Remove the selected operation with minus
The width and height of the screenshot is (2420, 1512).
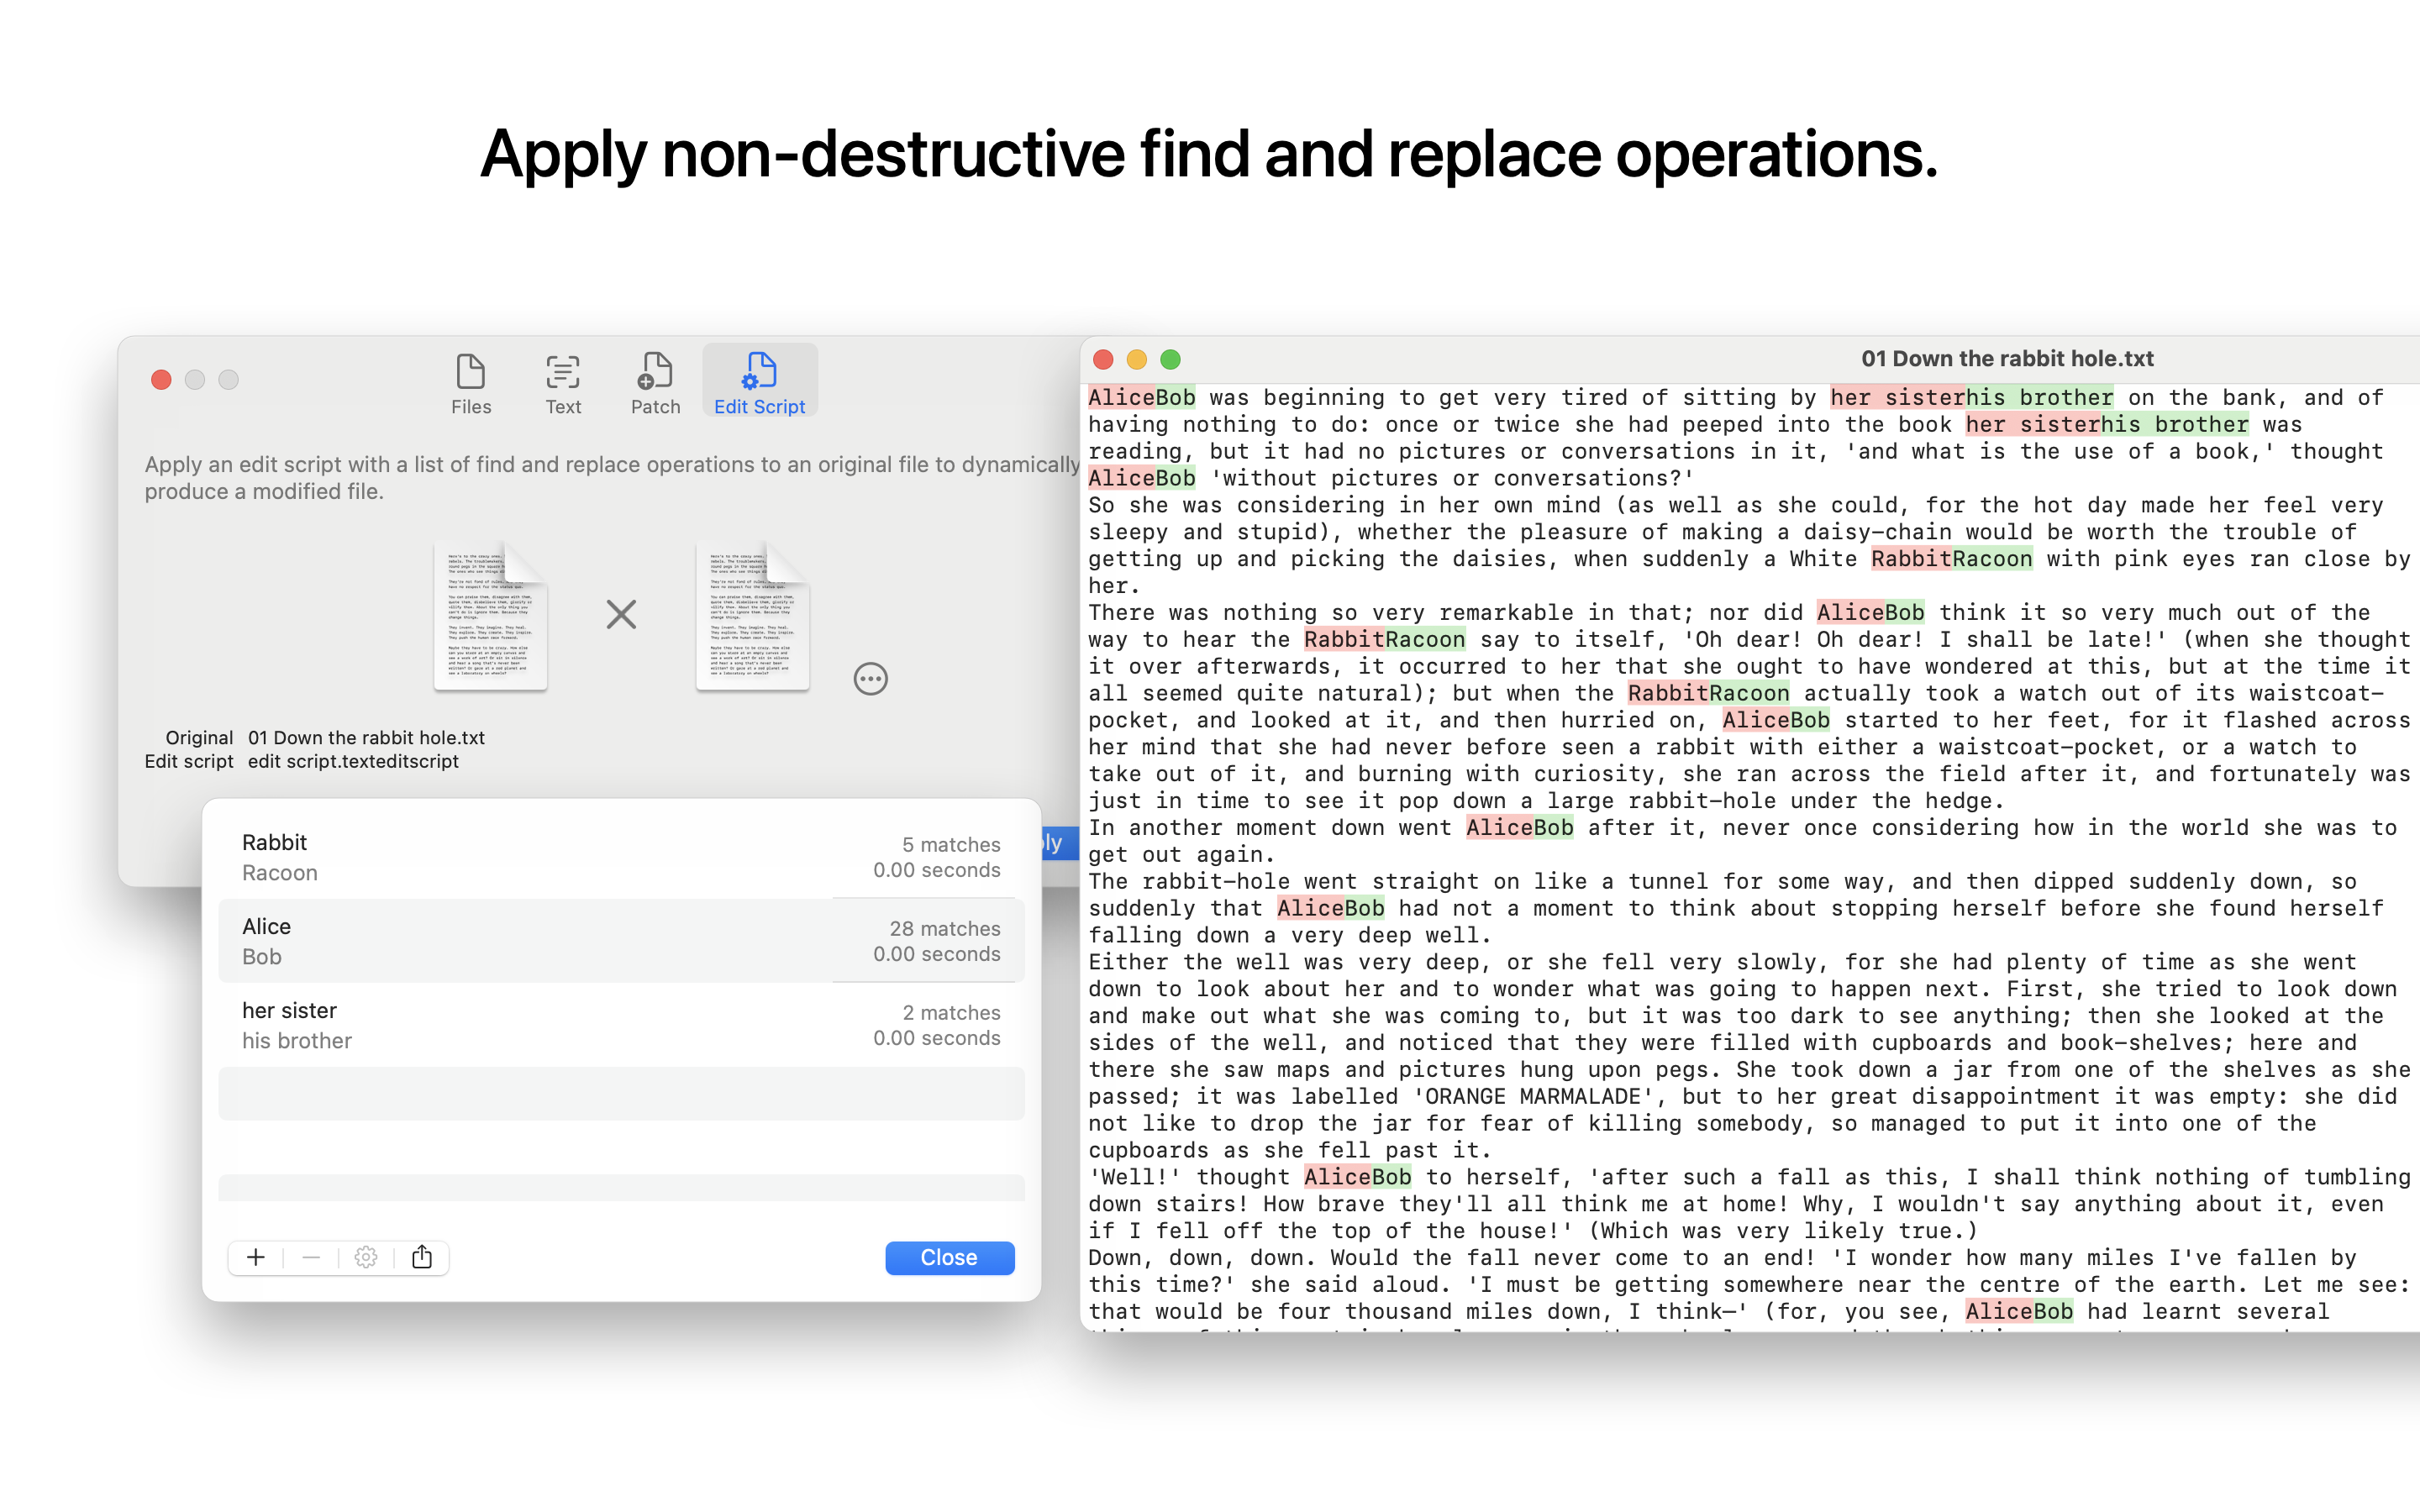click(x=311, y=1257)
